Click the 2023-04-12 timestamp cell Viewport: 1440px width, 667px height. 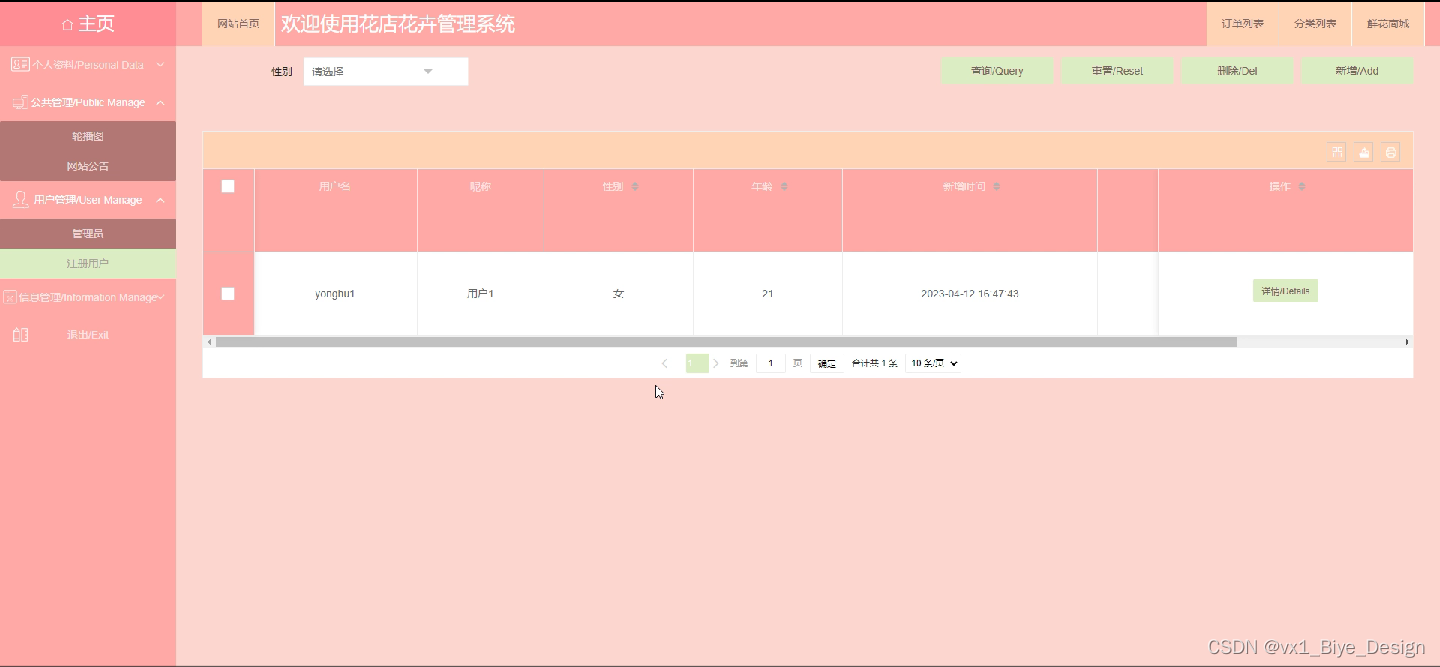click(970, 294)
